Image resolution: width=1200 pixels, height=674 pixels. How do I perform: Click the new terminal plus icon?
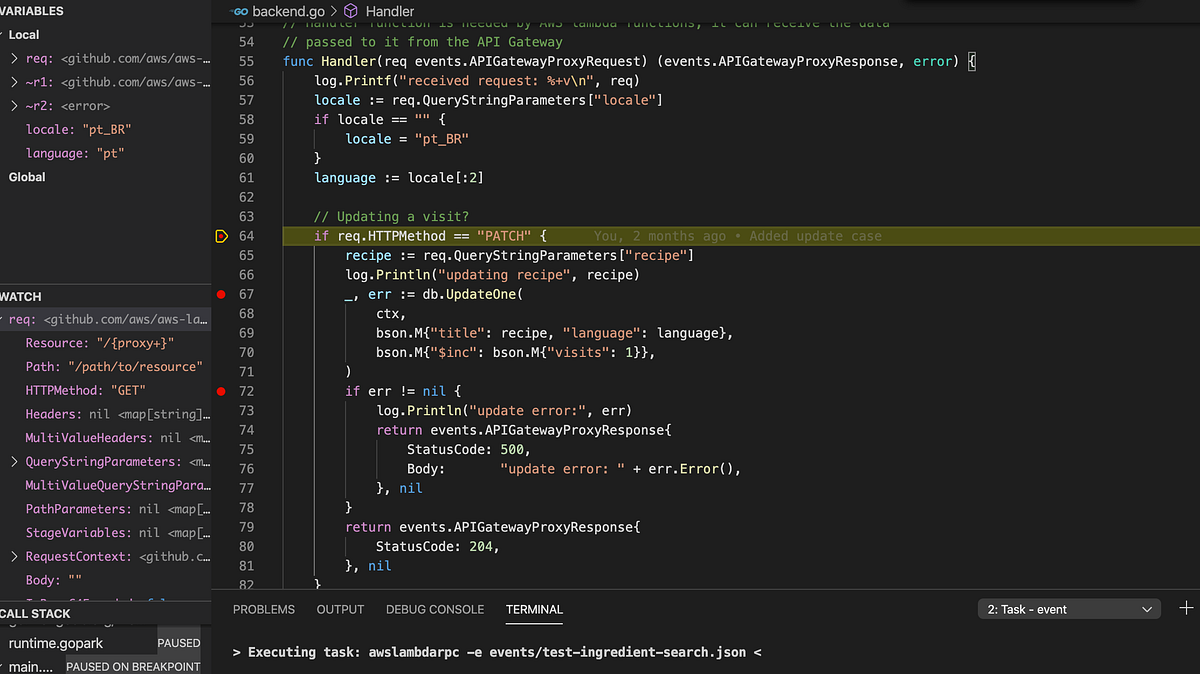click(x=1186, y=608)
